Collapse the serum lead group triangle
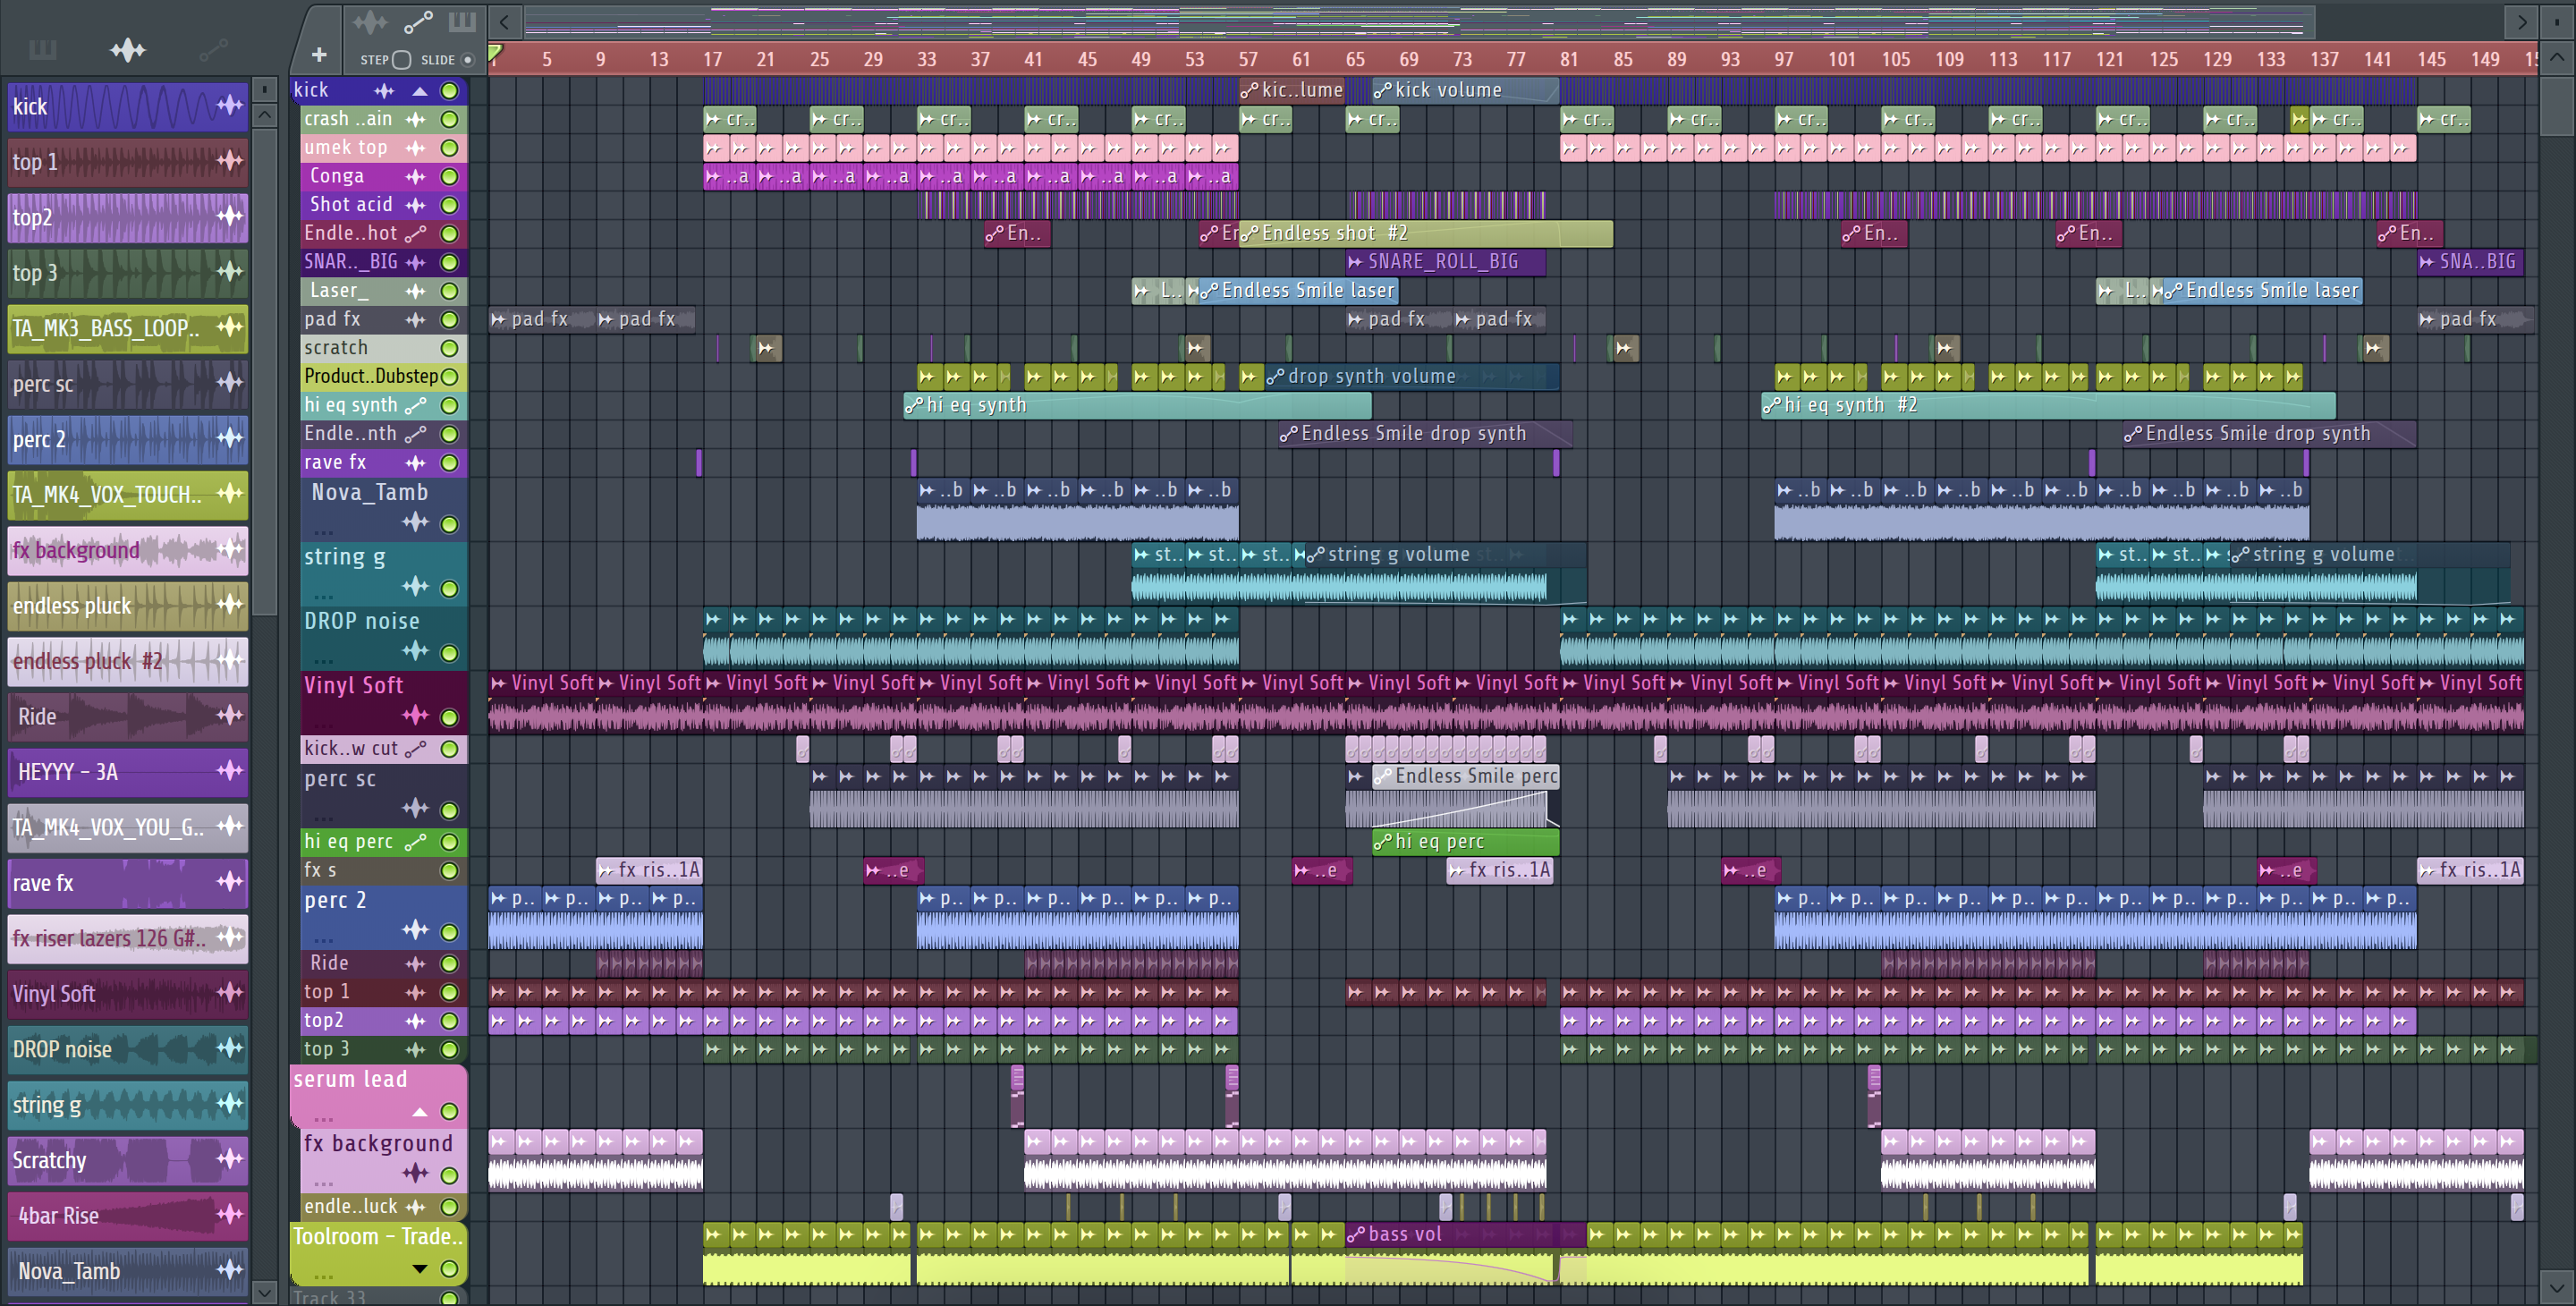This screenshot has width=2576, height=1306. (x=420, y=1112)
